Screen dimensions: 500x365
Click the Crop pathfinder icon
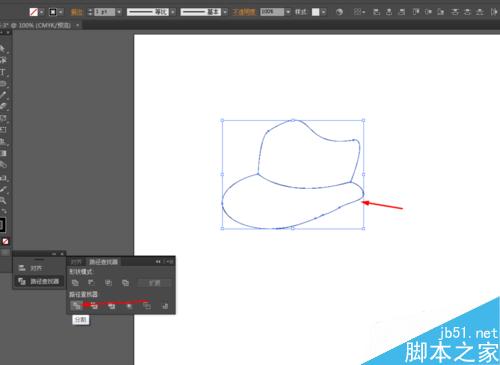tap(129, 306)
